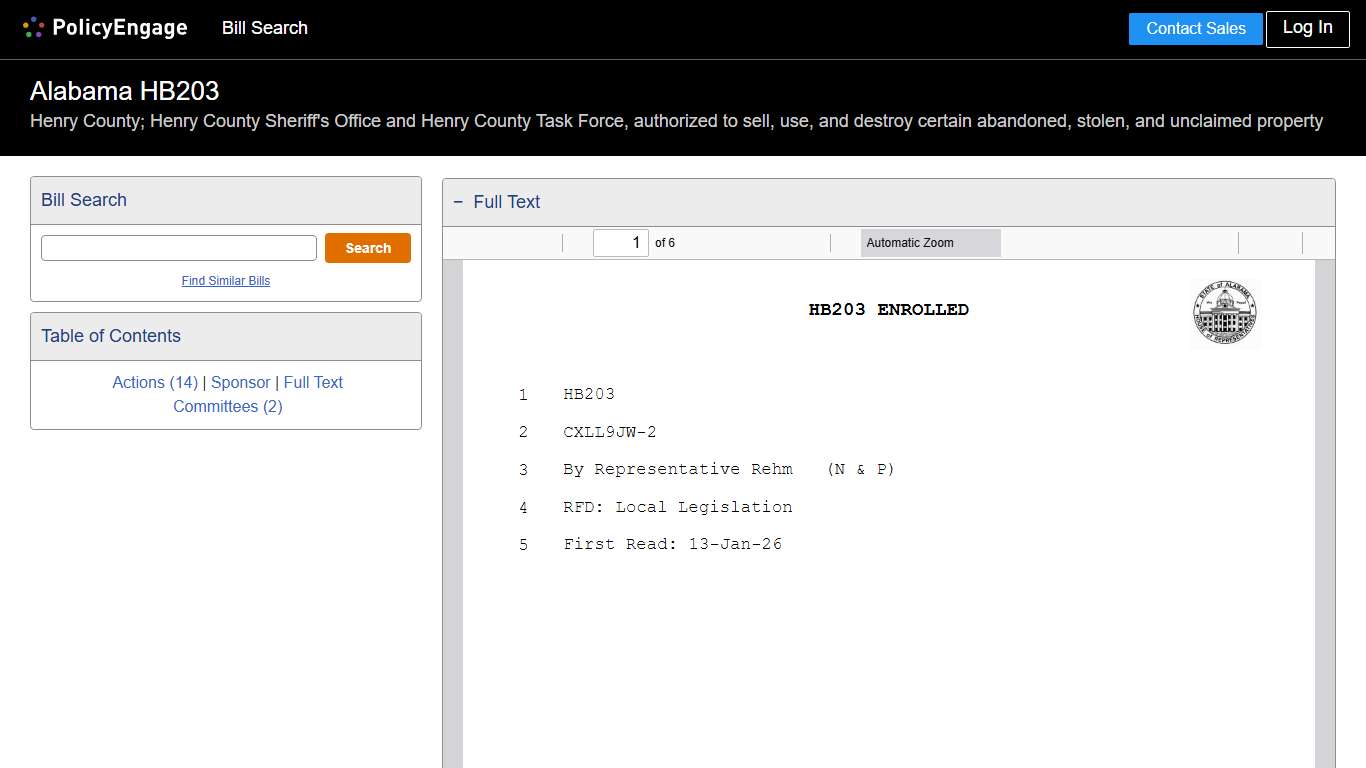Collapse the Full Text panel via minus sign
1366x768 pixels.
point(458,202)
